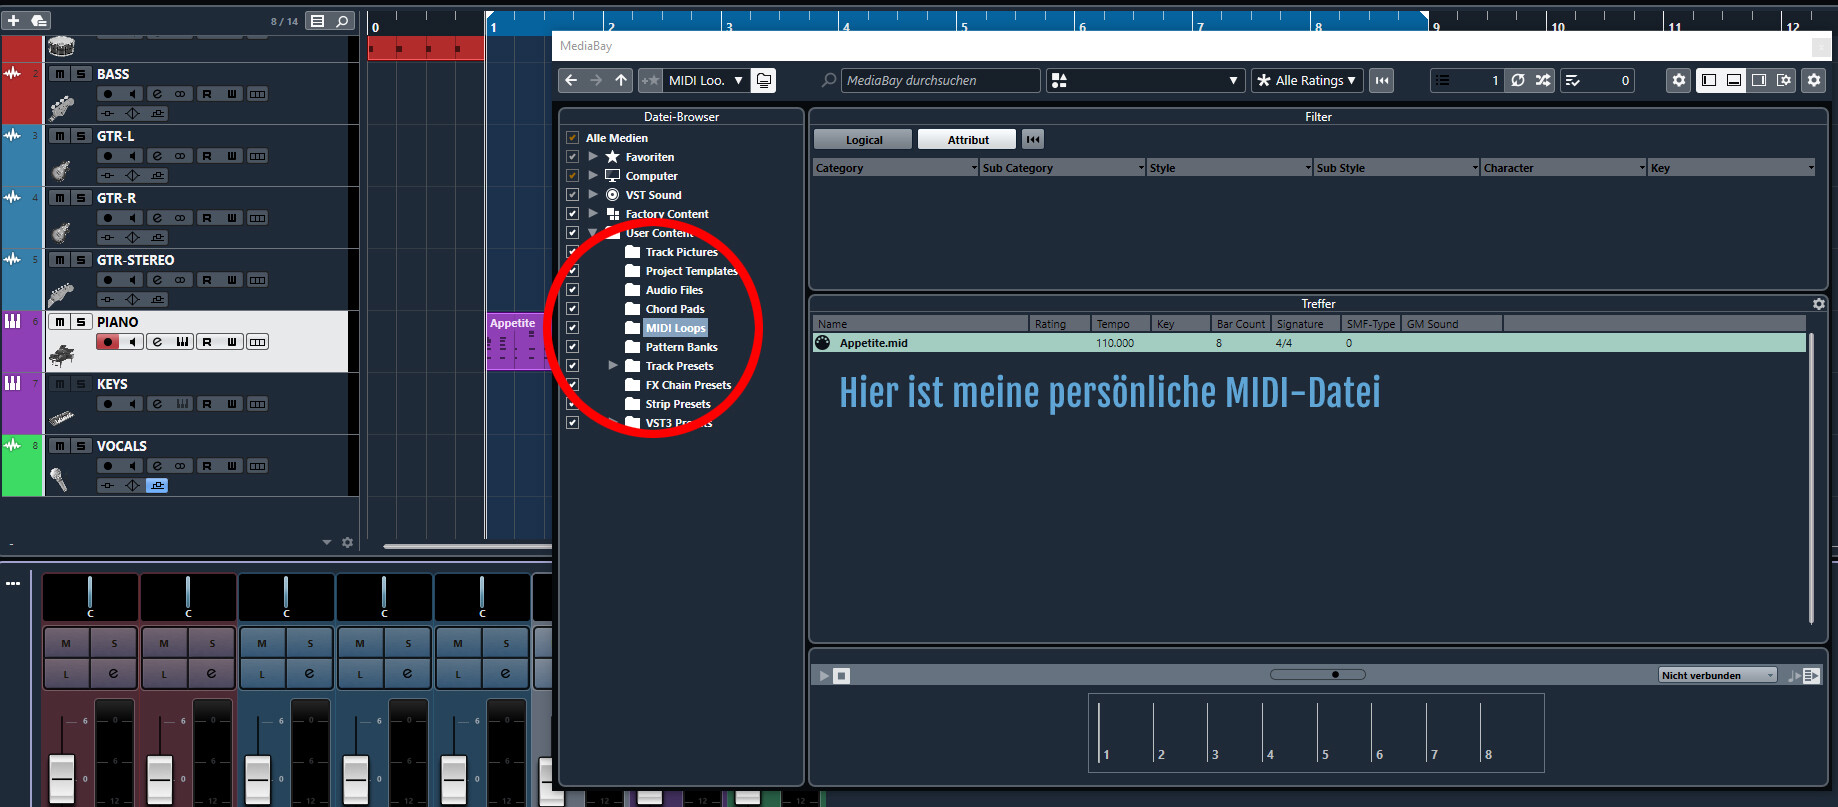The image size is (1838, 807).
Task: Click the first mixer channel pan control
Action: [x=90, y=597]
